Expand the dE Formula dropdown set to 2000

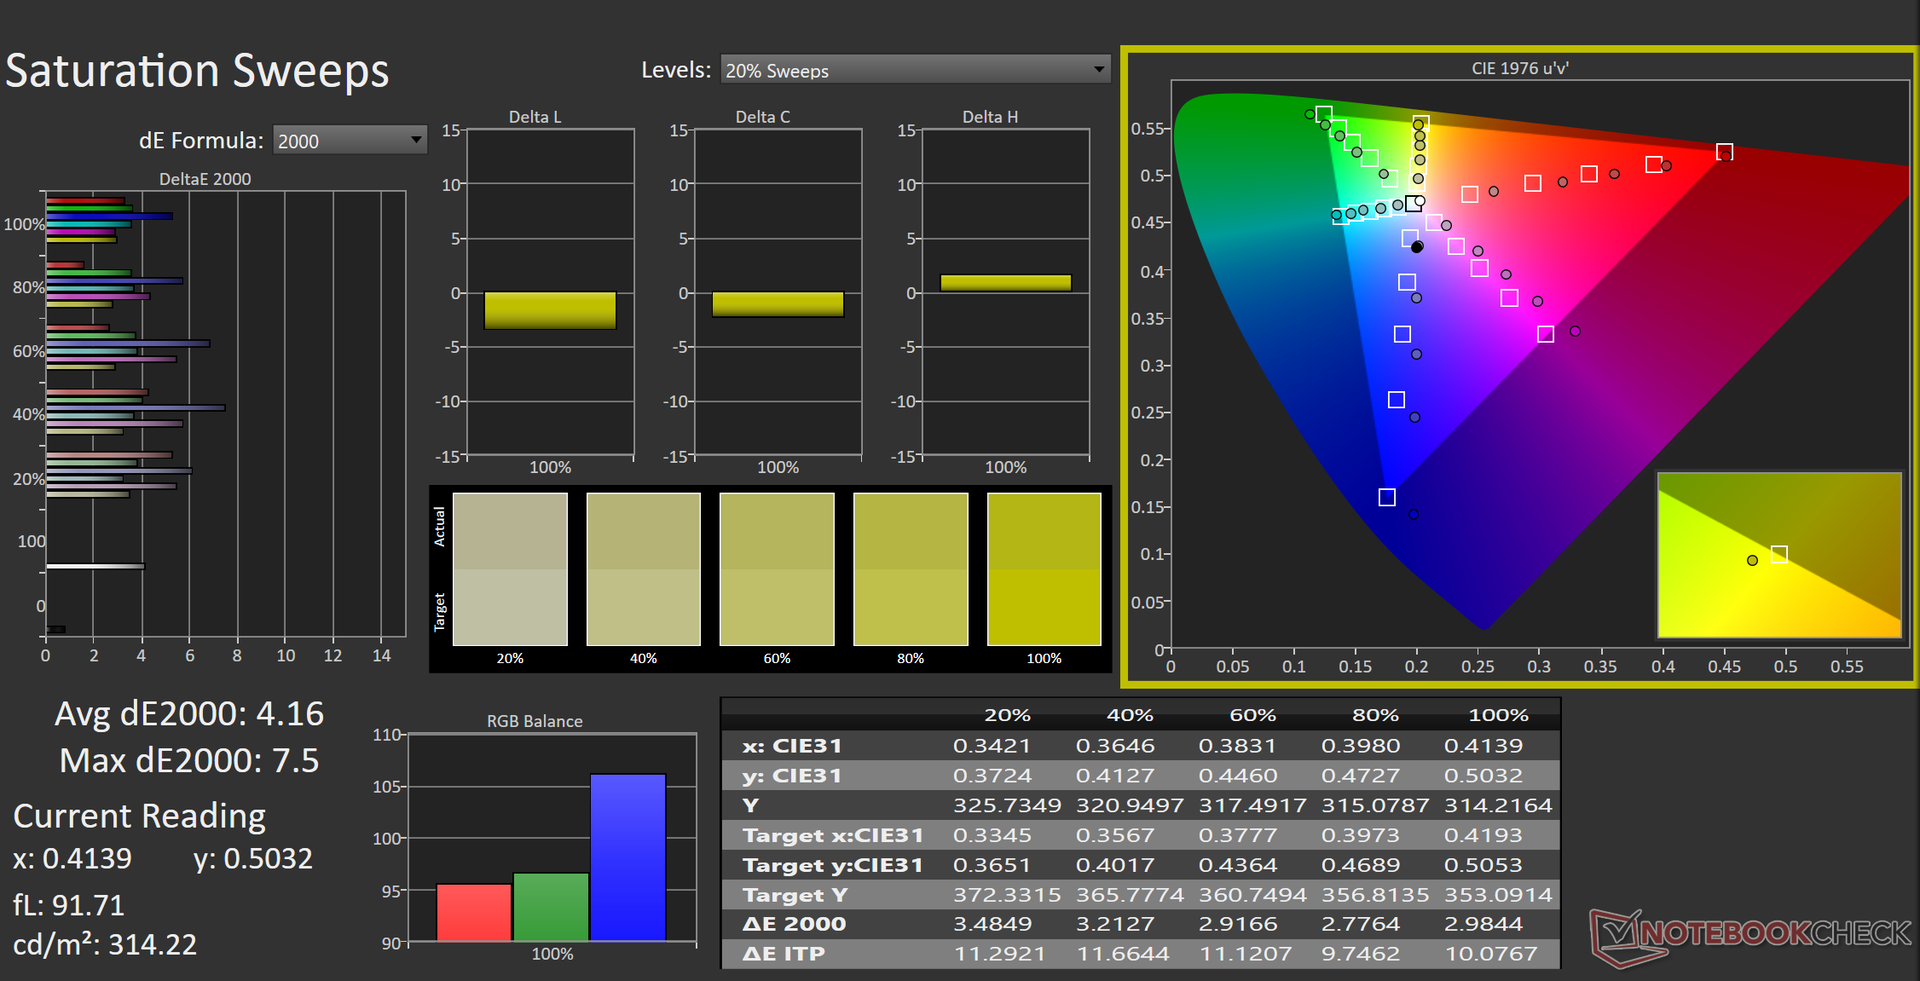click(349, 141)
